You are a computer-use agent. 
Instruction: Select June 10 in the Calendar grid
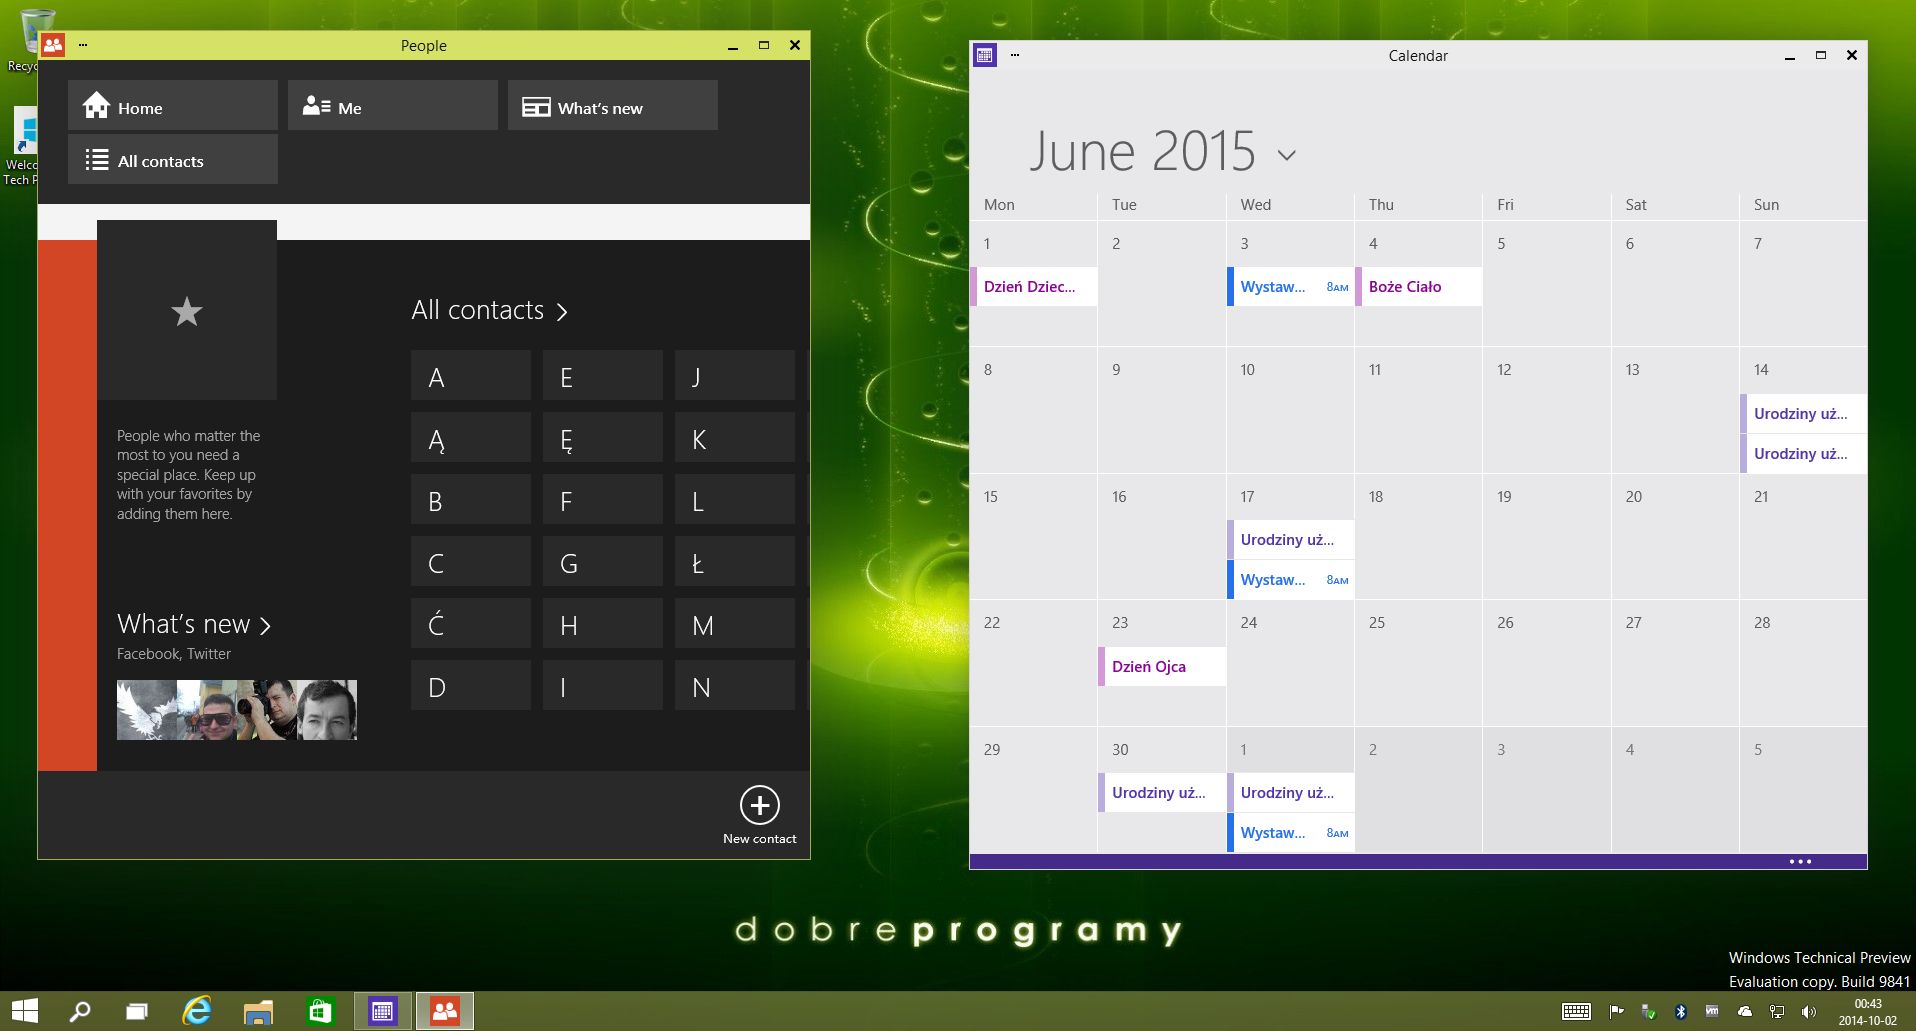coord(1291,410)
